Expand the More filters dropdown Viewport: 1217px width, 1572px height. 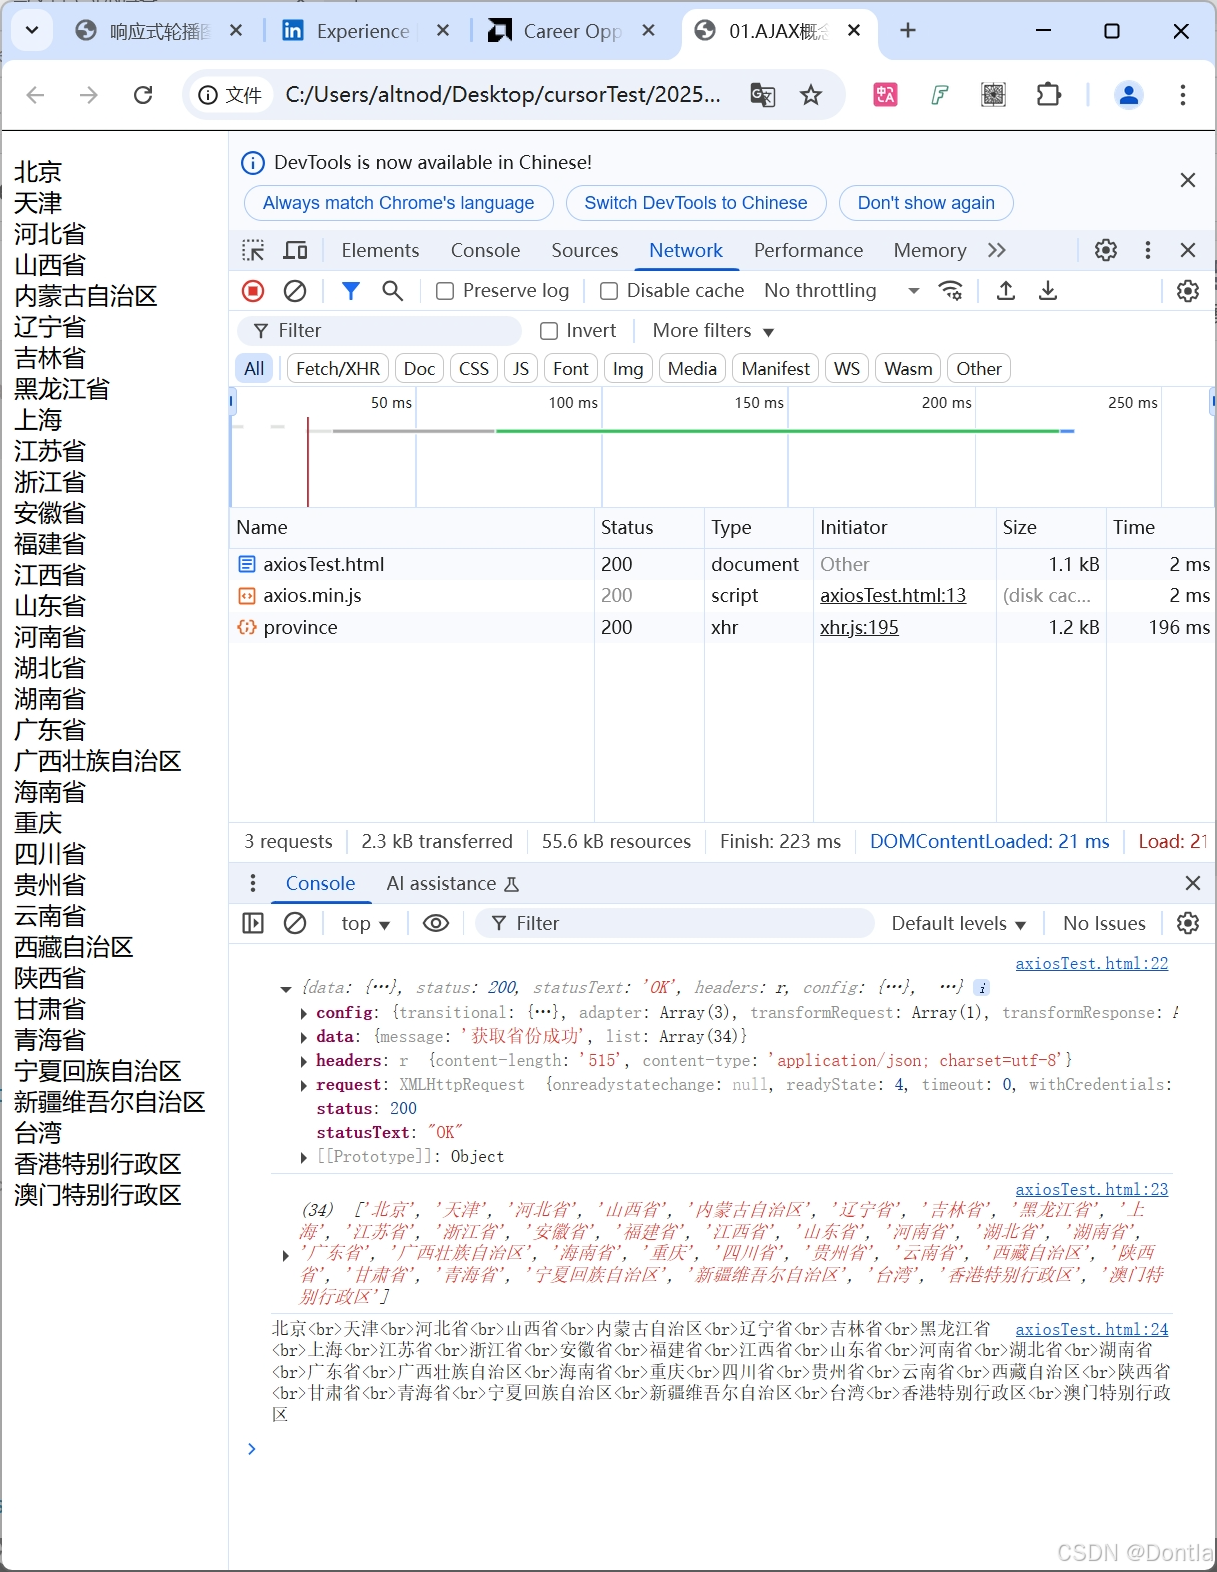pos(713,331)
